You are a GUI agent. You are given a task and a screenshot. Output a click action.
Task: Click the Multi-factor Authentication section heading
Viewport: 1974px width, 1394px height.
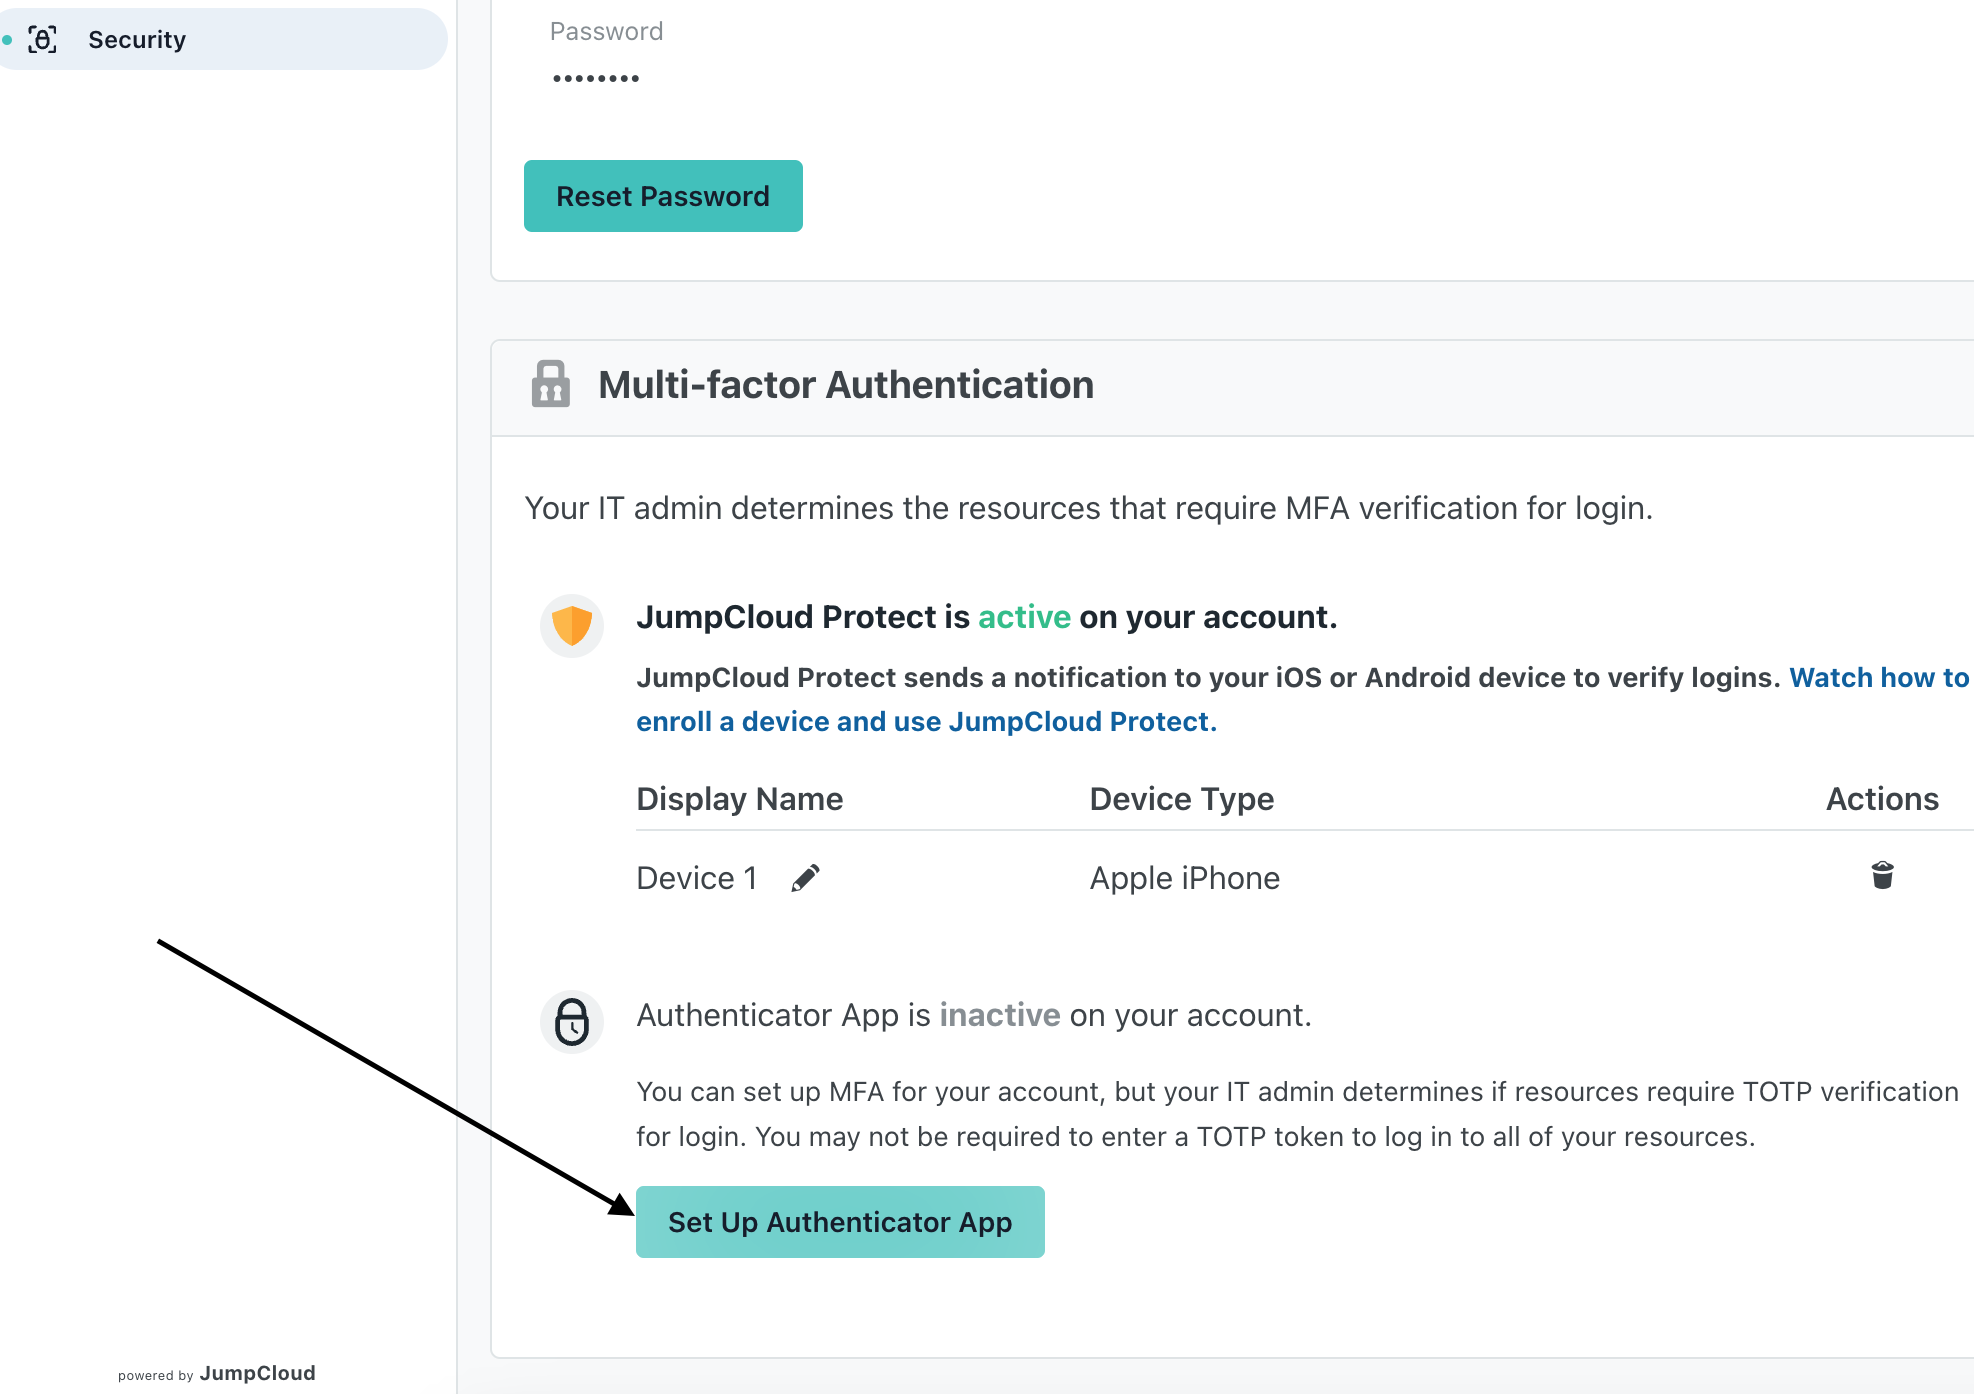point(846,385)
